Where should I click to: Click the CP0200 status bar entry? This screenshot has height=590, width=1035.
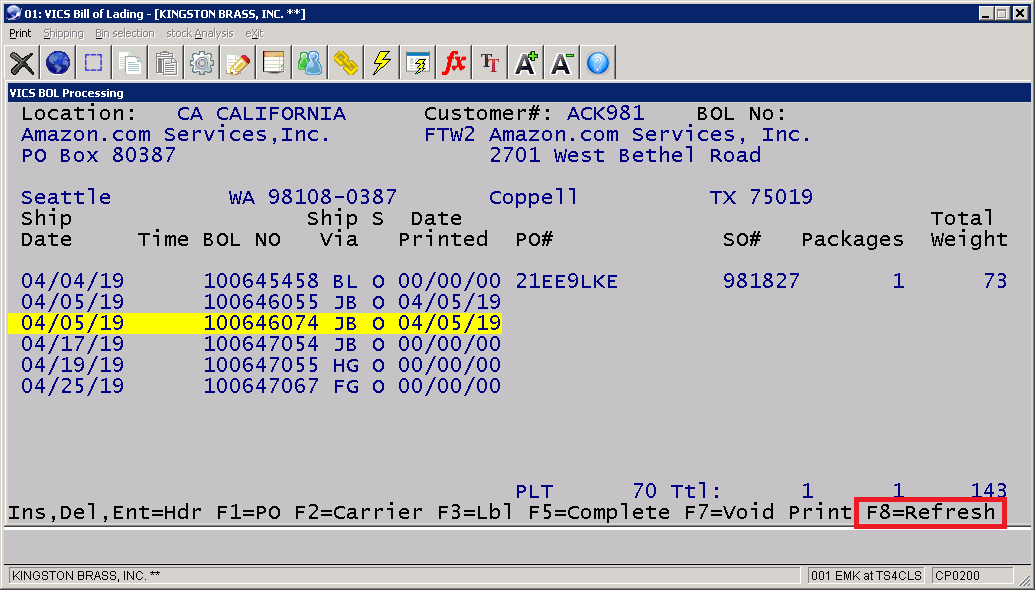click(x=972, y=575)
